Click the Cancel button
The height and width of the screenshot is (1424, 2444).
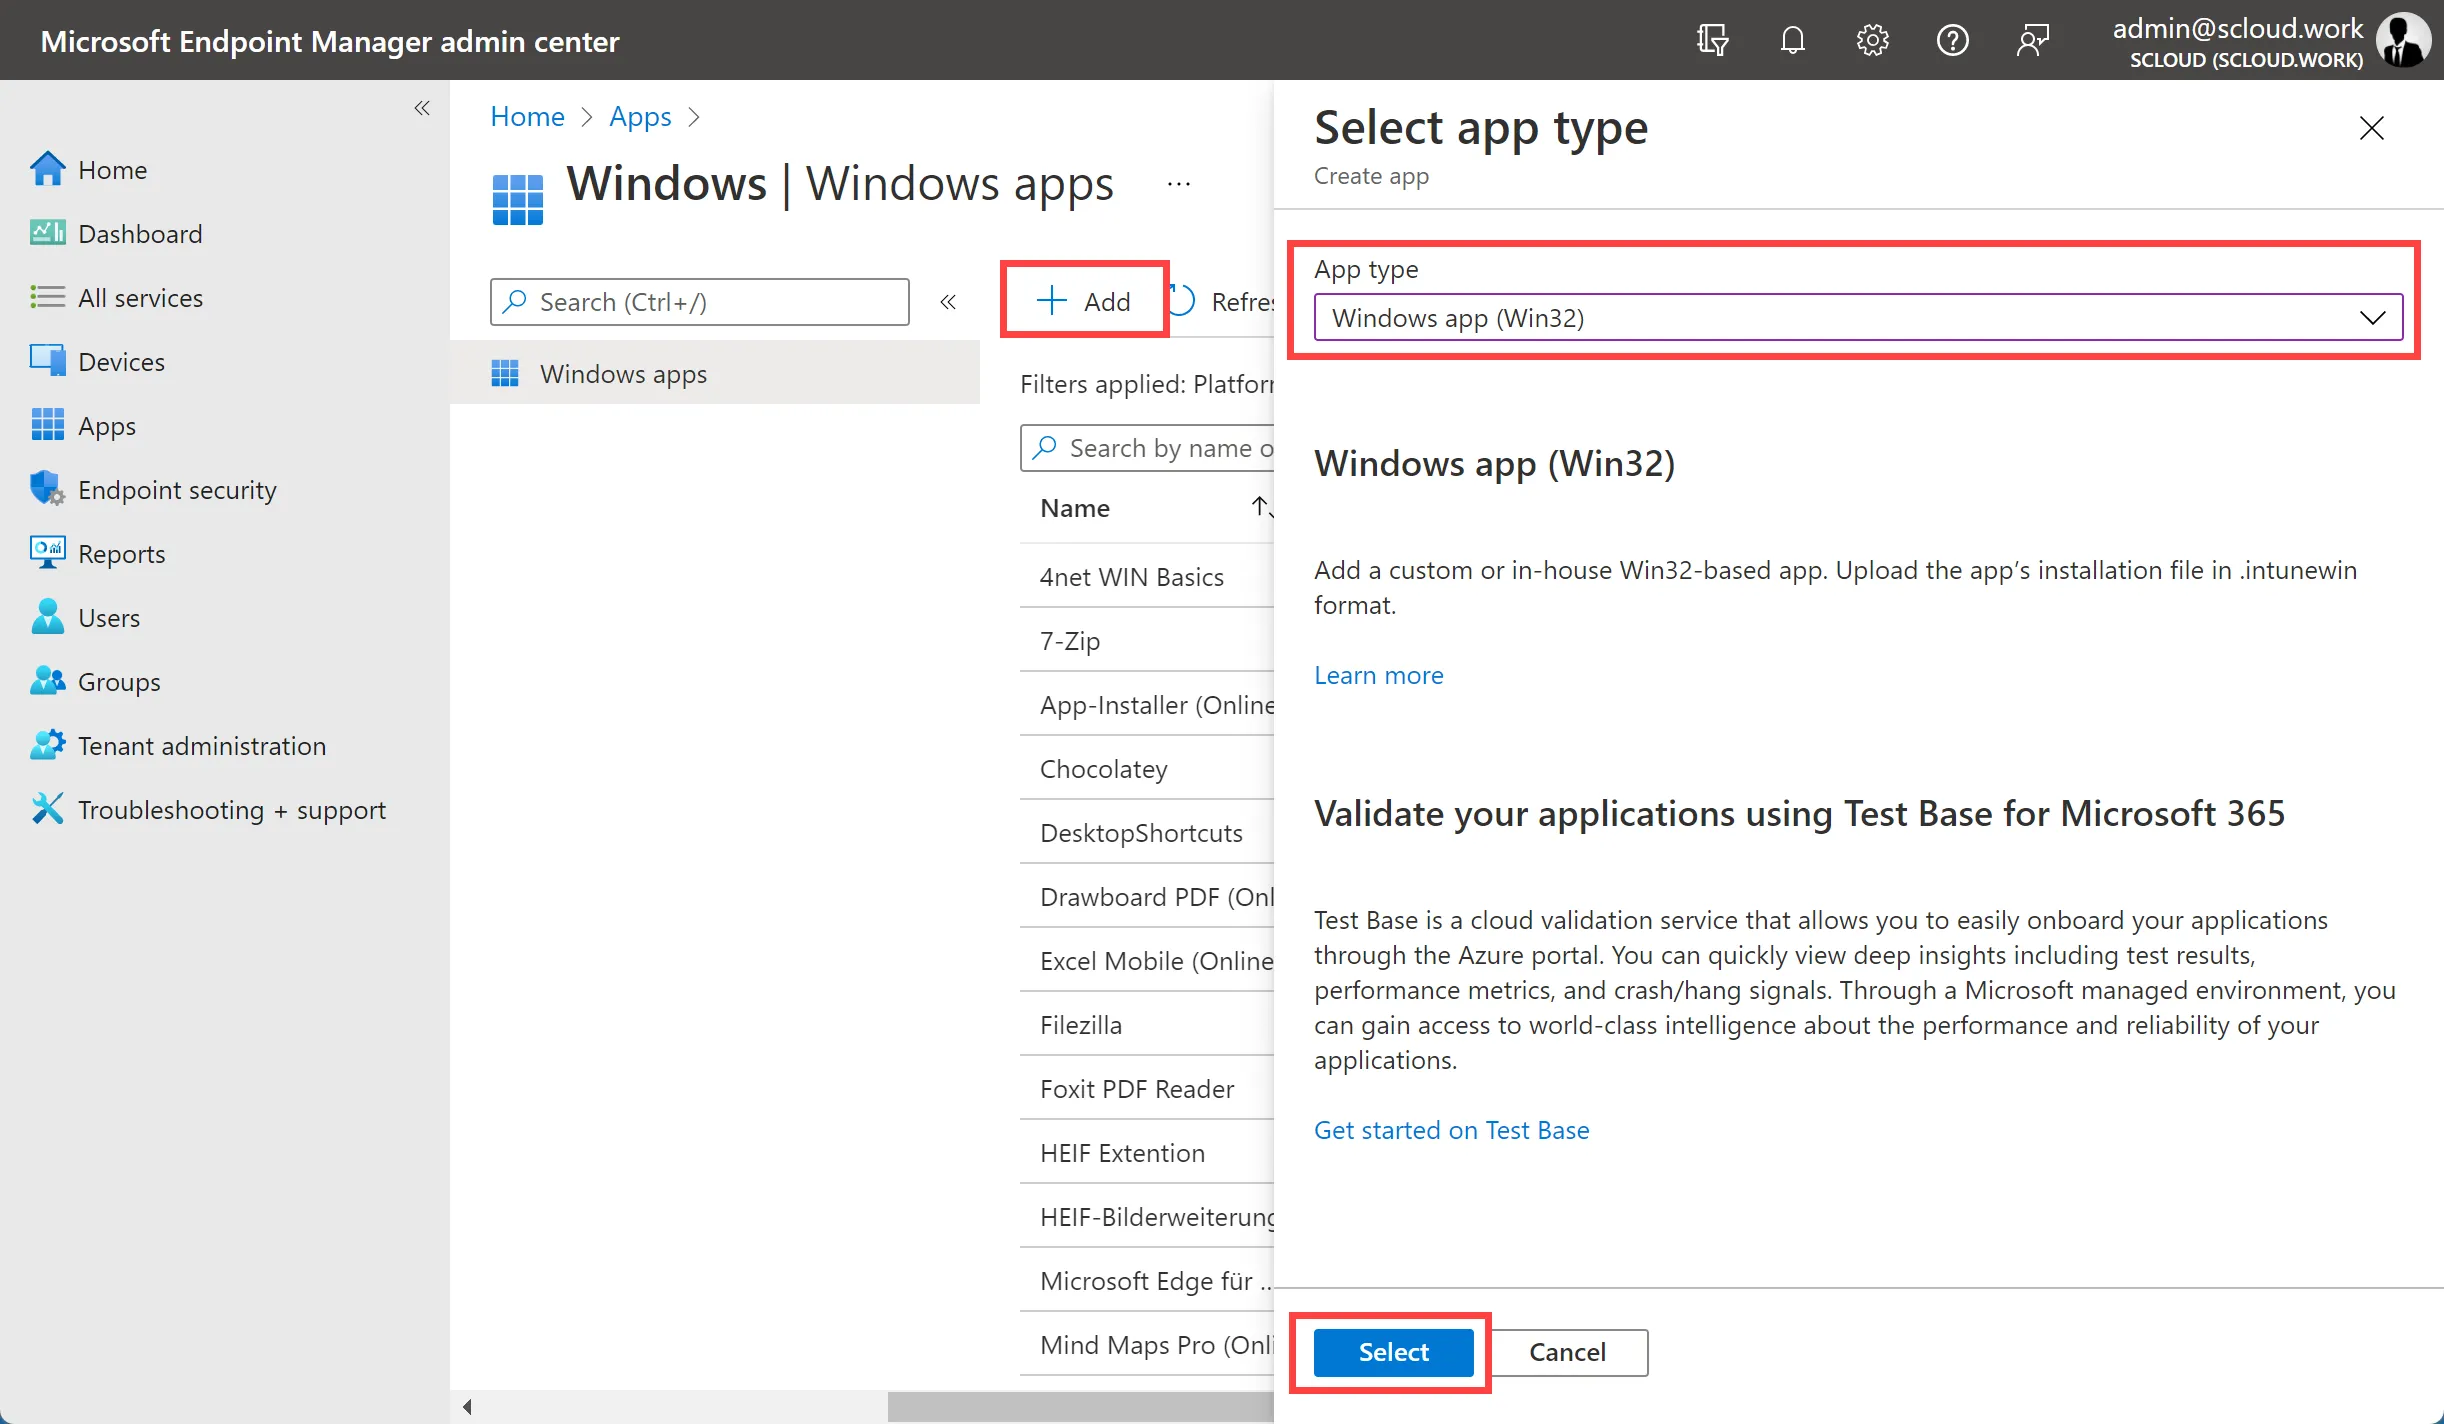(1568, 1352)
